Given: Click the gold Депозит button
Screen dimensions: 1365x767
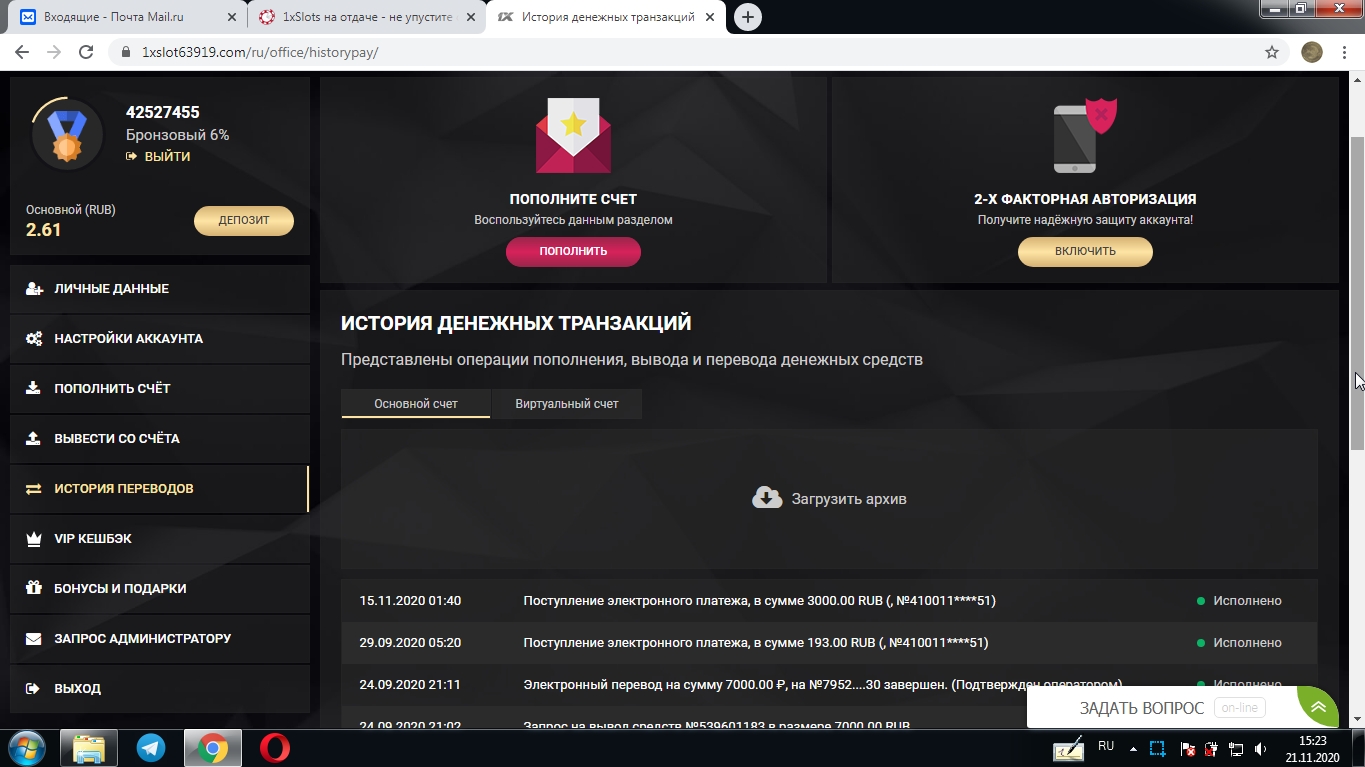Looking at the screenshot, I should (x=244, y=221).
